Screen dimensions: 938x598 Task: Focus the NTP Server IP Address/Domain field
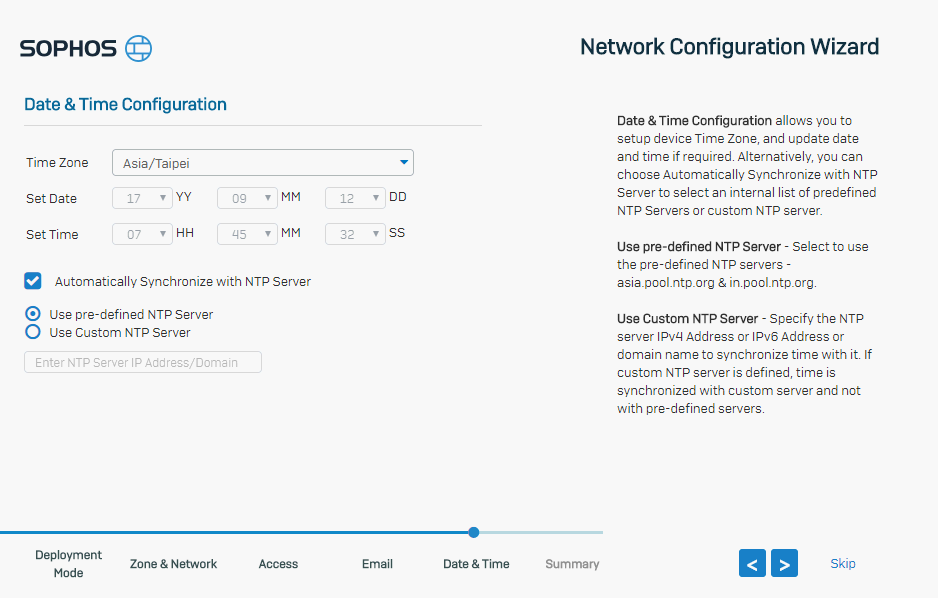pyautogui.click(x=142, y=362)
